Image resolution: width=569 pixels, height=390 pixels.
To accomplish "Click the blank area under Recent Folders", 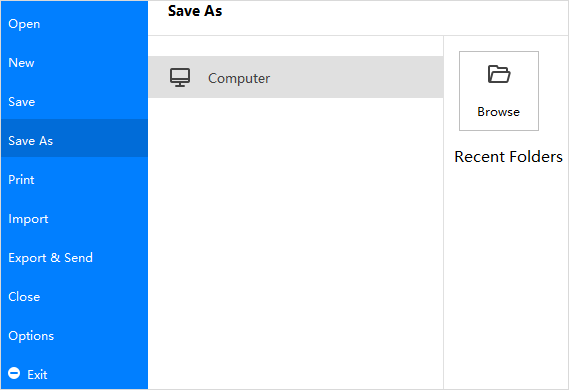I will pos(506,278).
